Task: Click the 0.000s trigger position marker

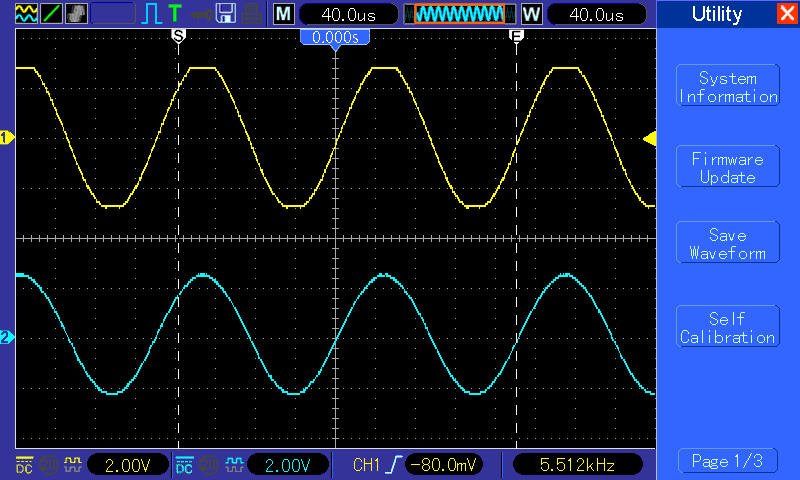Action: [335, 38]
